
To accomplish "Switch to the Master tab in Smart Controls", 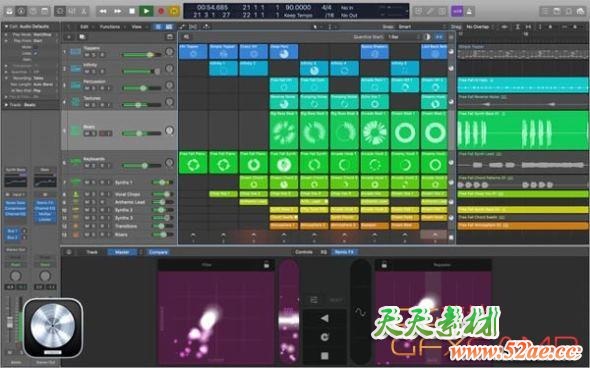I will [x=122, y=252].
